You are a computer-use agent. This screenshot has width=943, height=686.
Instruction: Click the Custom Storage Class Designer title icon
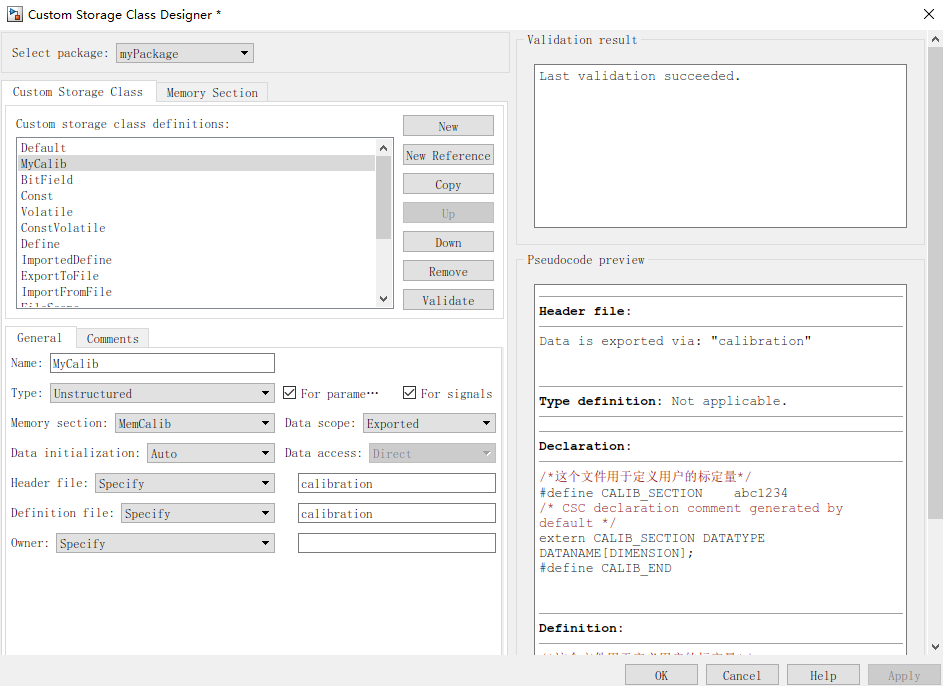point(14,14)
